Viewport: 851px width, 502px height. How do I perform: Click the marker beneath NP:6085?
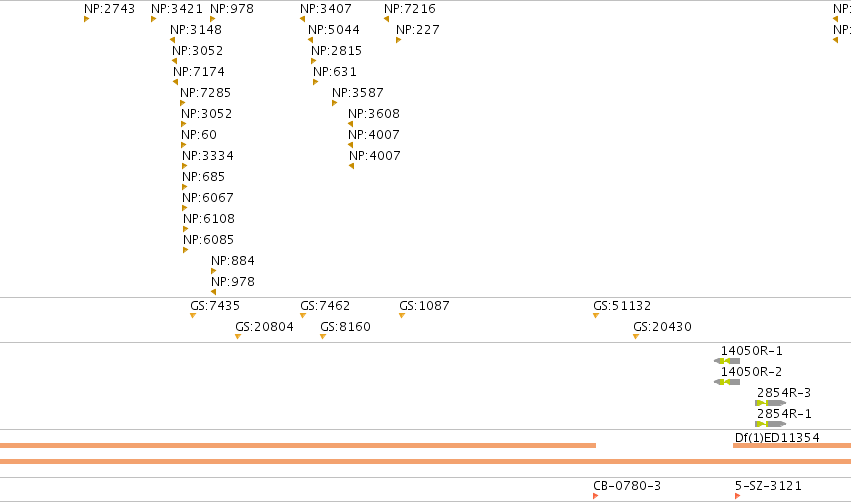click(186, 250)
